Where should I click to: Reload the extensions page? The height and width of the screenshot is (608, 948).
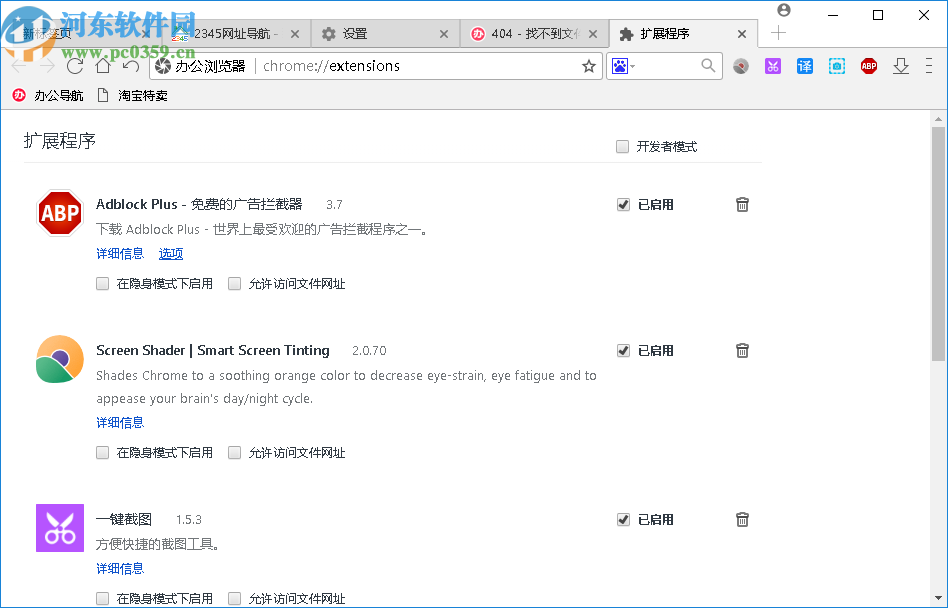point(74,65)
